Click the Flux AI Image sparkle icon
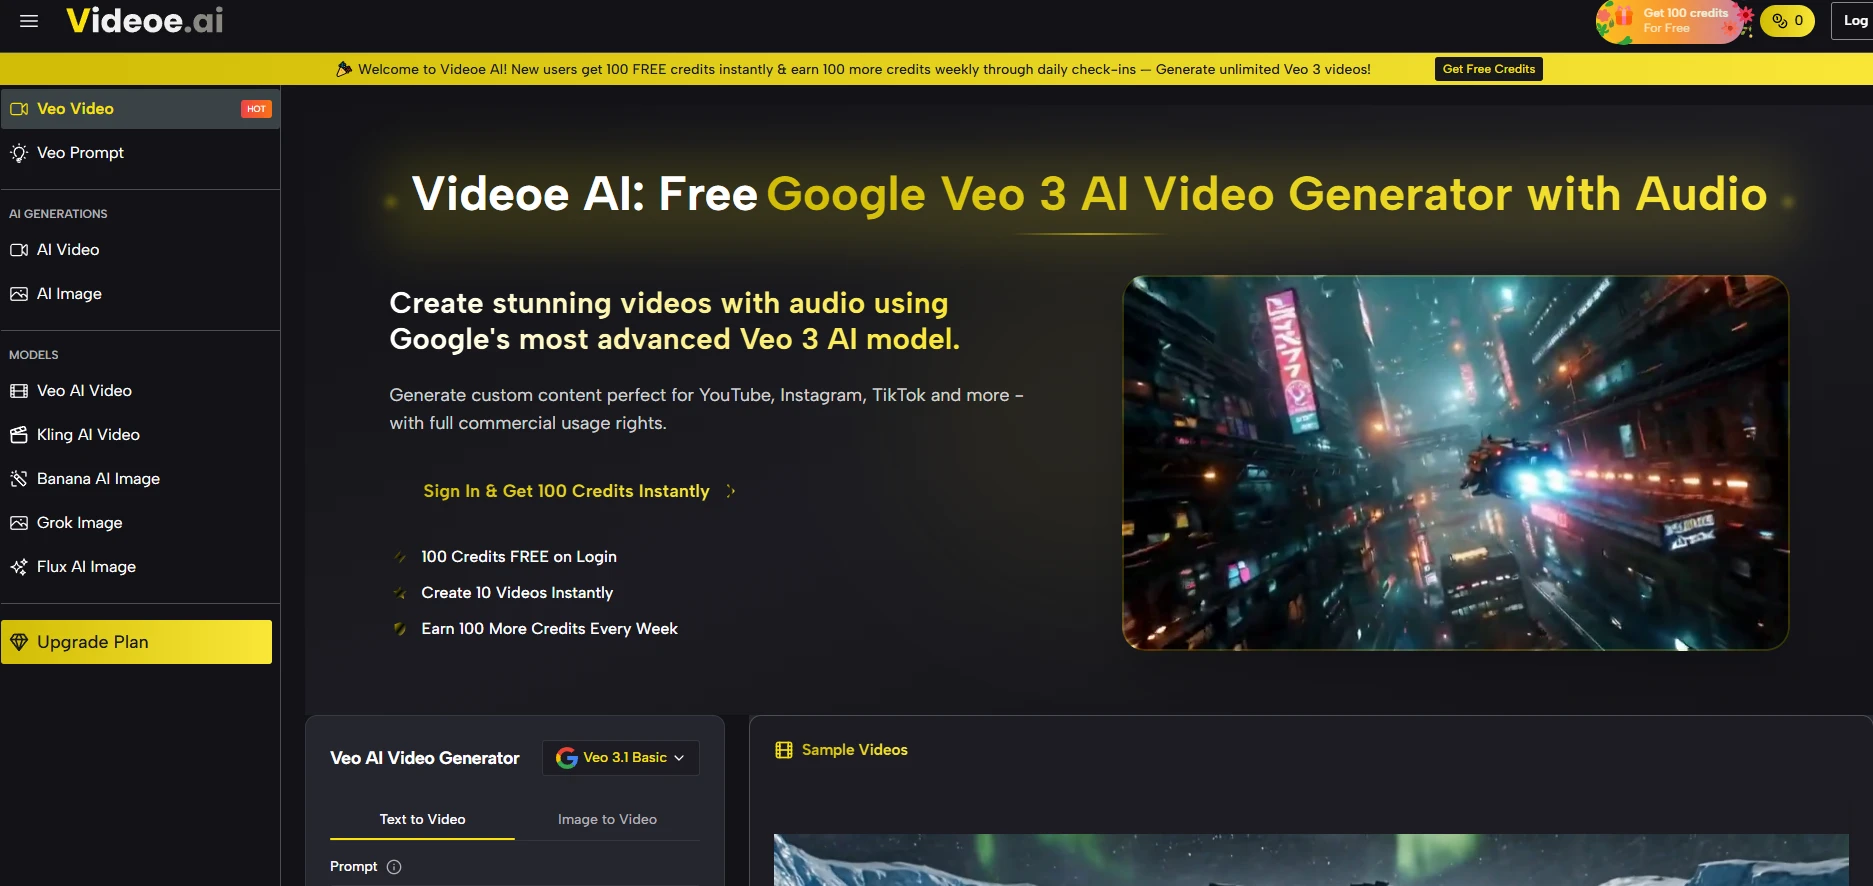The height and width of the screenshot is (886, 1873). tap(19, 567)
